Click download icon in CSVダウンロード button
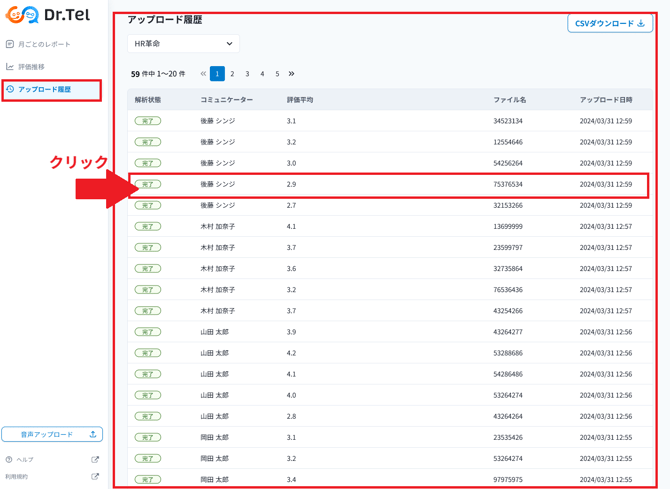The width and height of the screenshot is (670, 489). pos(641,23)
